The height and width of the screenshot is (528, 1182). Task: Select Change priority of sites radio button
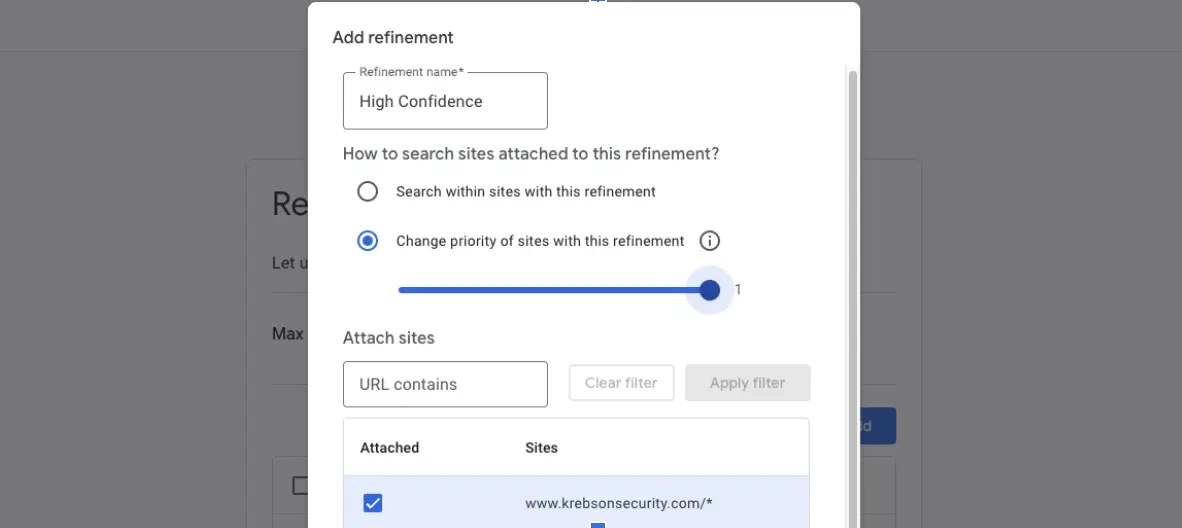[x=367, y=241]
